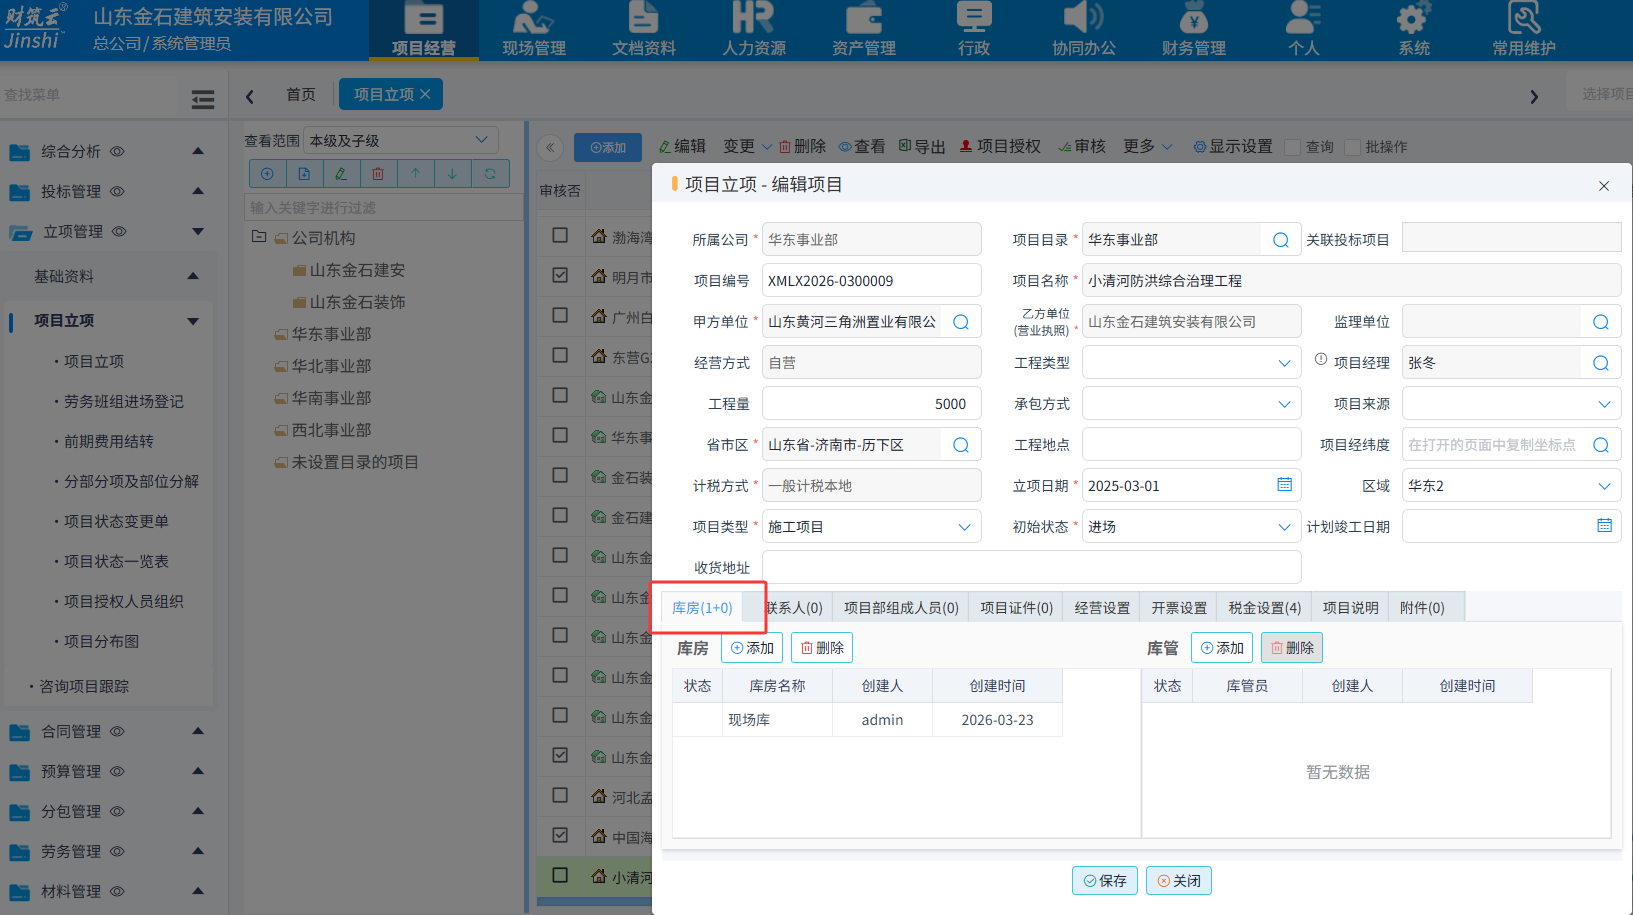Switch to the 经营设置 tab

1102,608
